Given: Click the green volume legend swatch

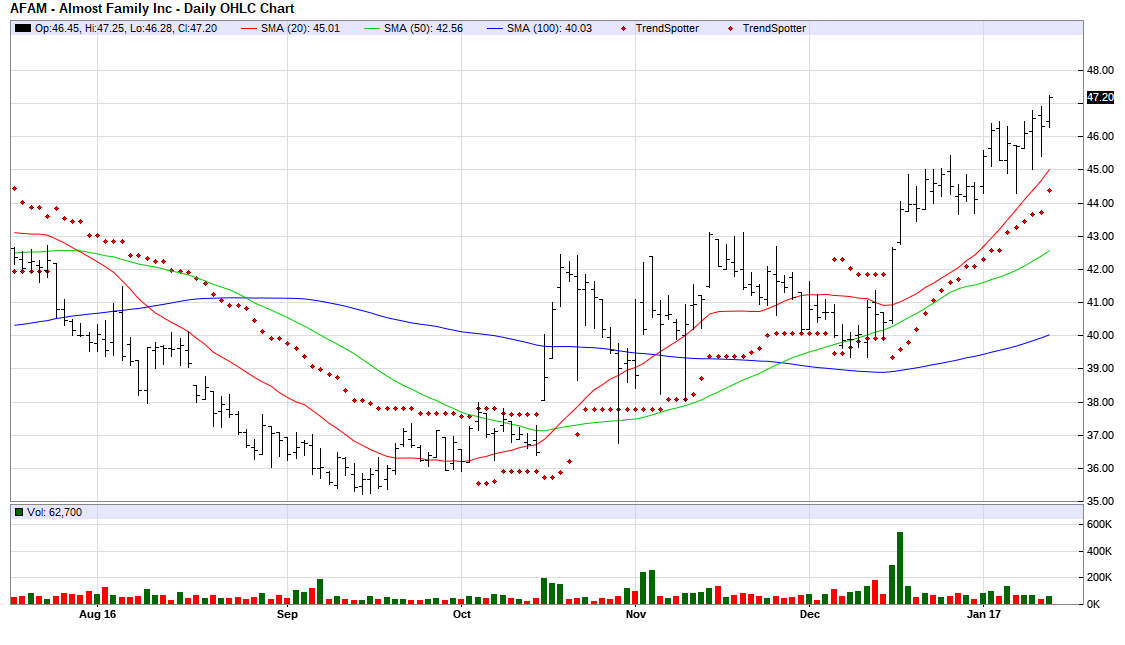Looking at the screenshot, I should 19,512.
